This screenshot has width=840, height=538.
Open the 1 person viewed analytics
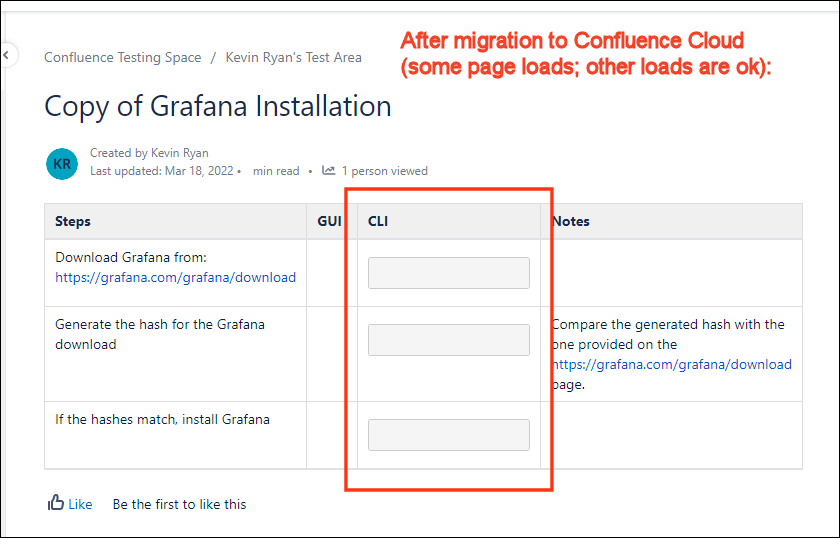pyautogui.click(x=384, y=171)
